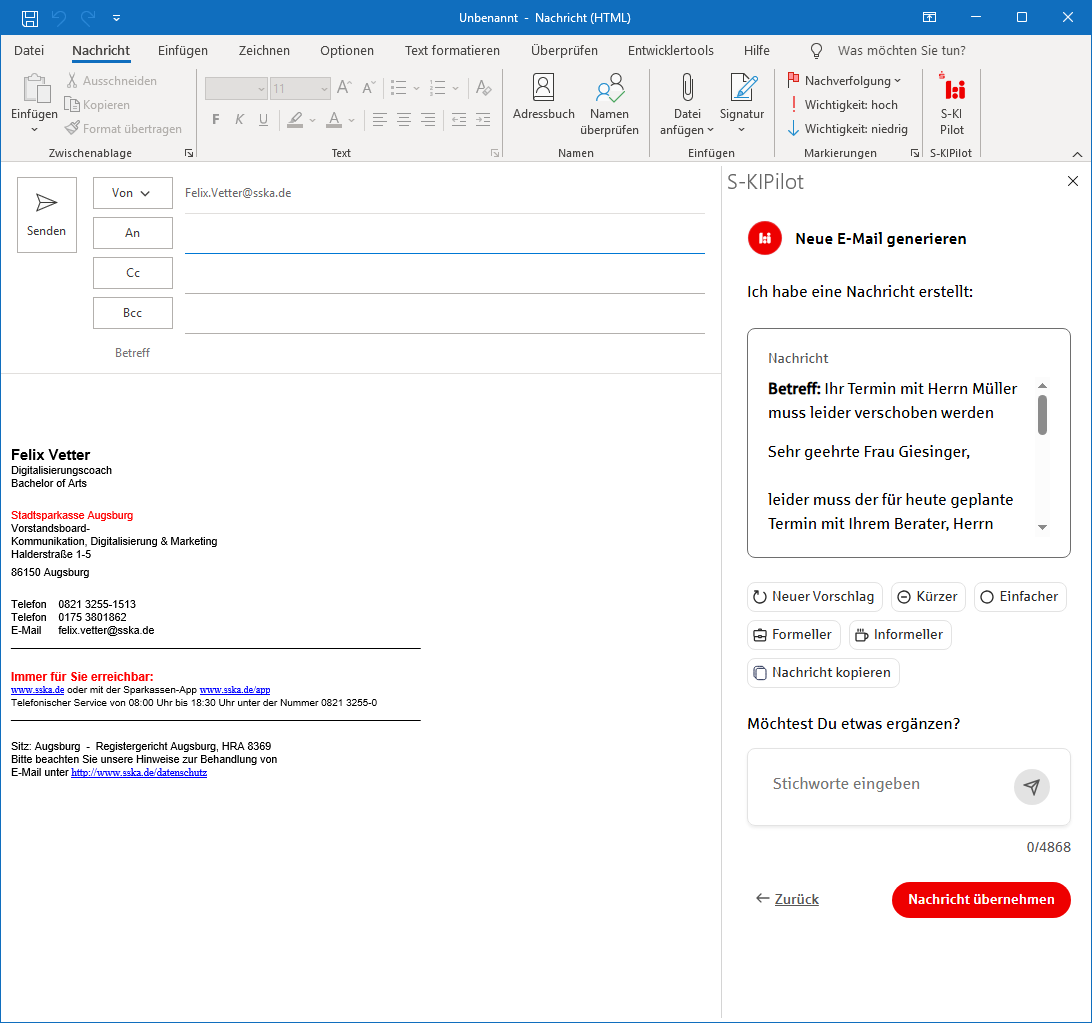
Task: Open the S-KI Pilot add-in
Action: click(952, 104)
